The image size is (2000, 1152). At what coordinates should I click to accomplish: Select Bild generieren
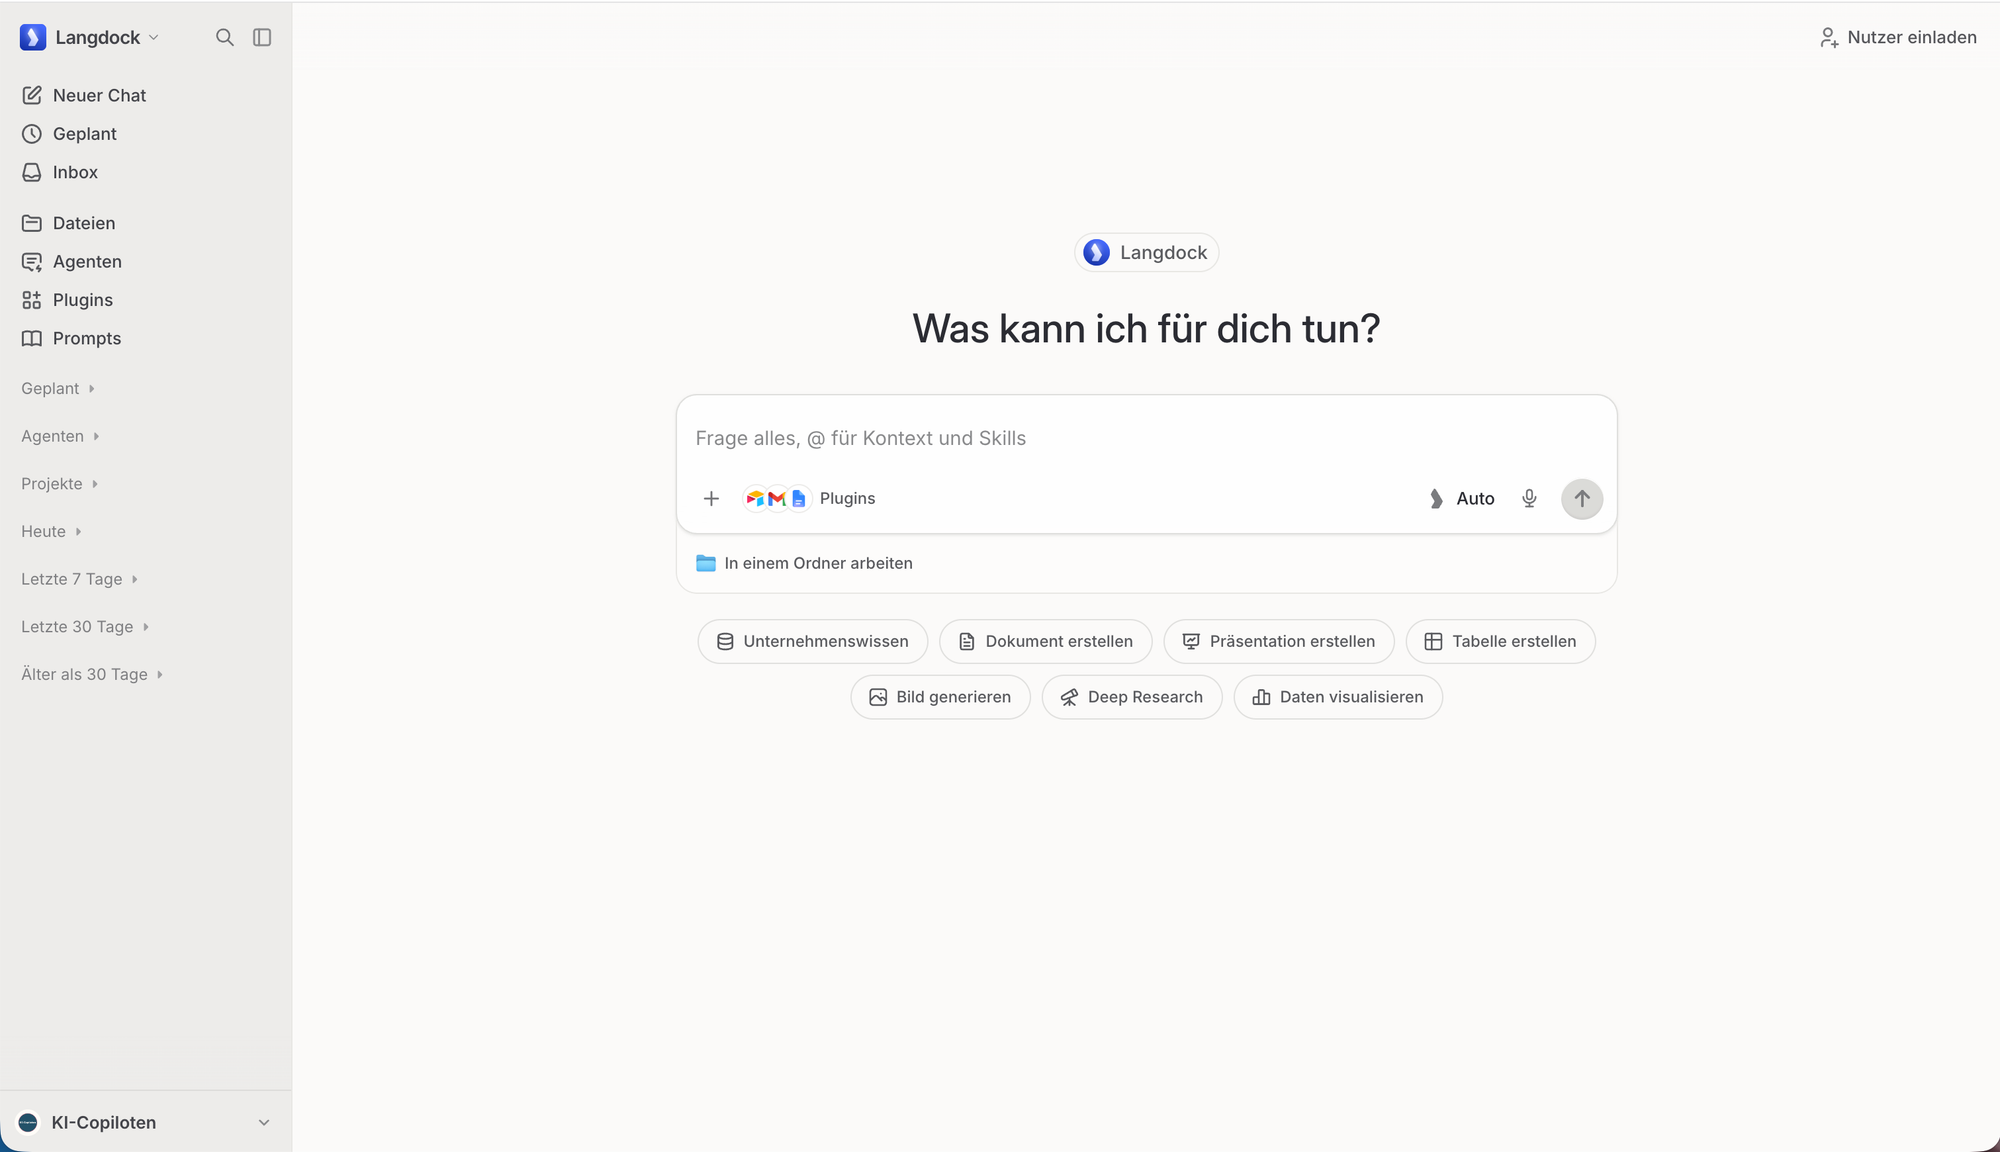tap(940, 697)
